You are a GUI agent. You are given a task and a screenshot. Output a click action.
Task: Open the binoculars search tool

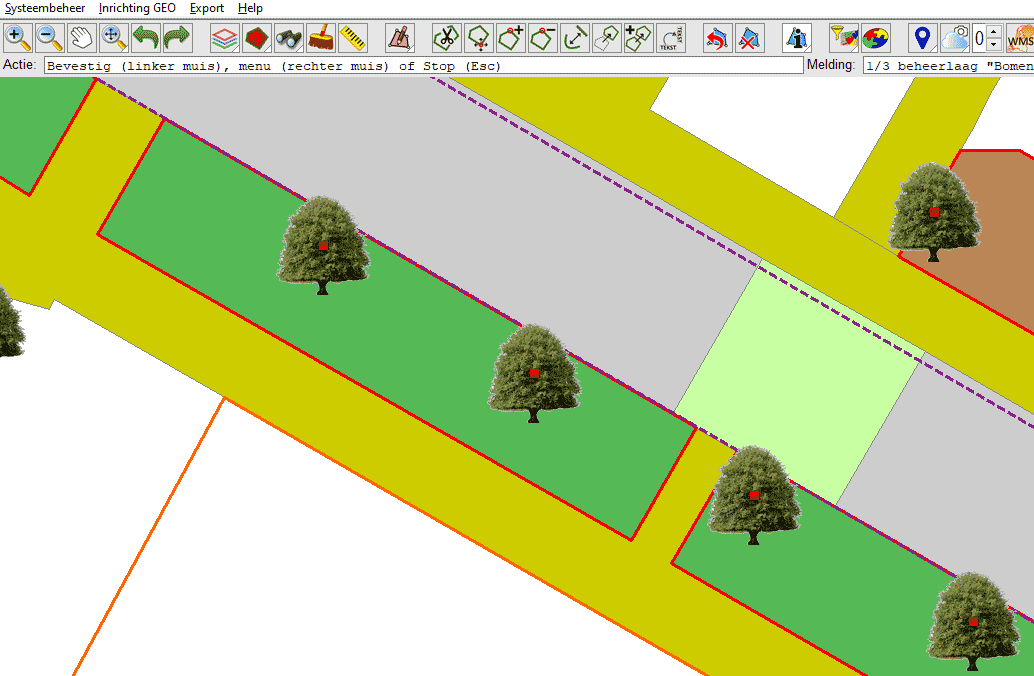[x=289, y=38]
